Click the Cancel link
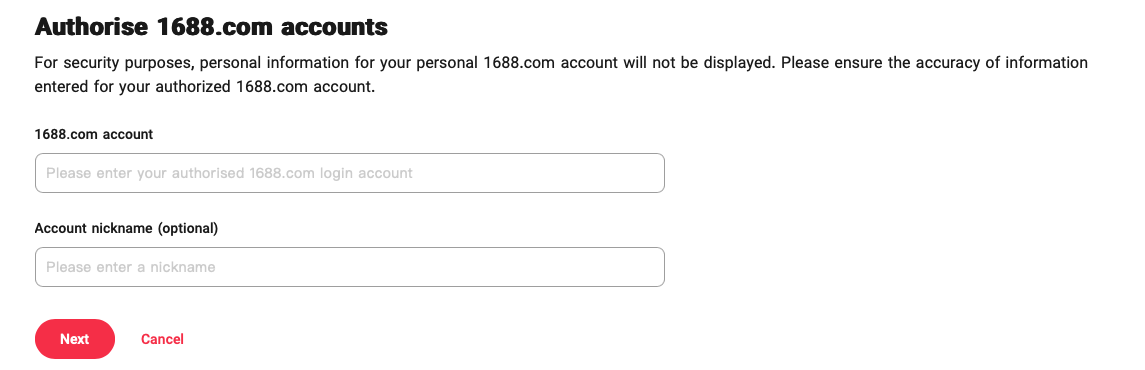The image size is (1145, 370). [162, 339]
